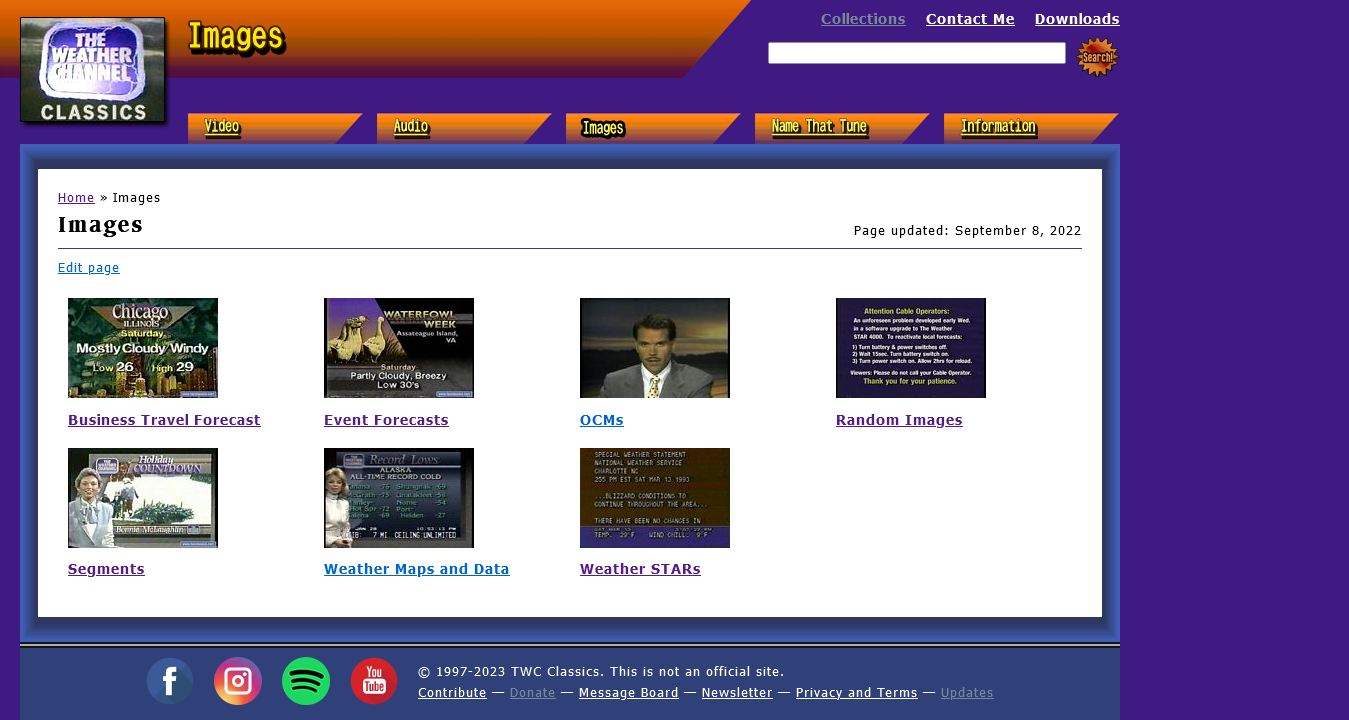Open the Message Board footer link
The image size is (1349, 720).
point(628,693)
